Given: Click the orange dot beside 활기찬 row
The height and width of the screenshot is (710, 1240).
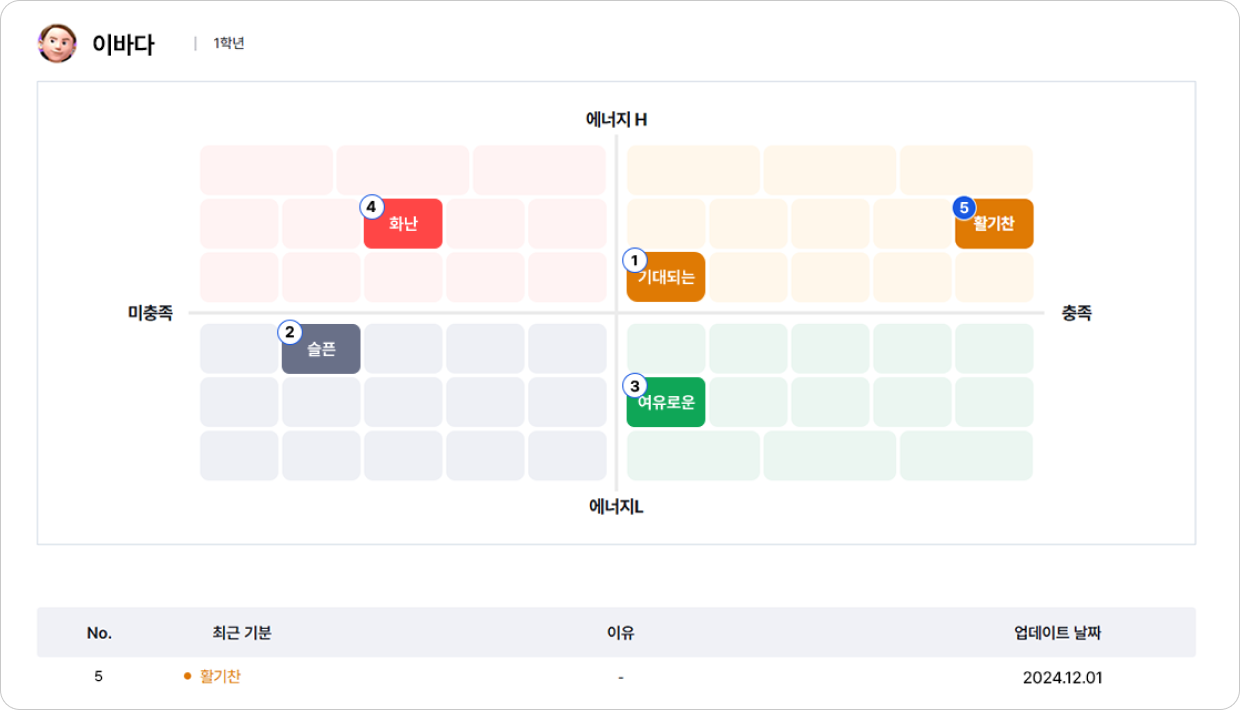Looking at the screenshot, I should click(187, 677).
